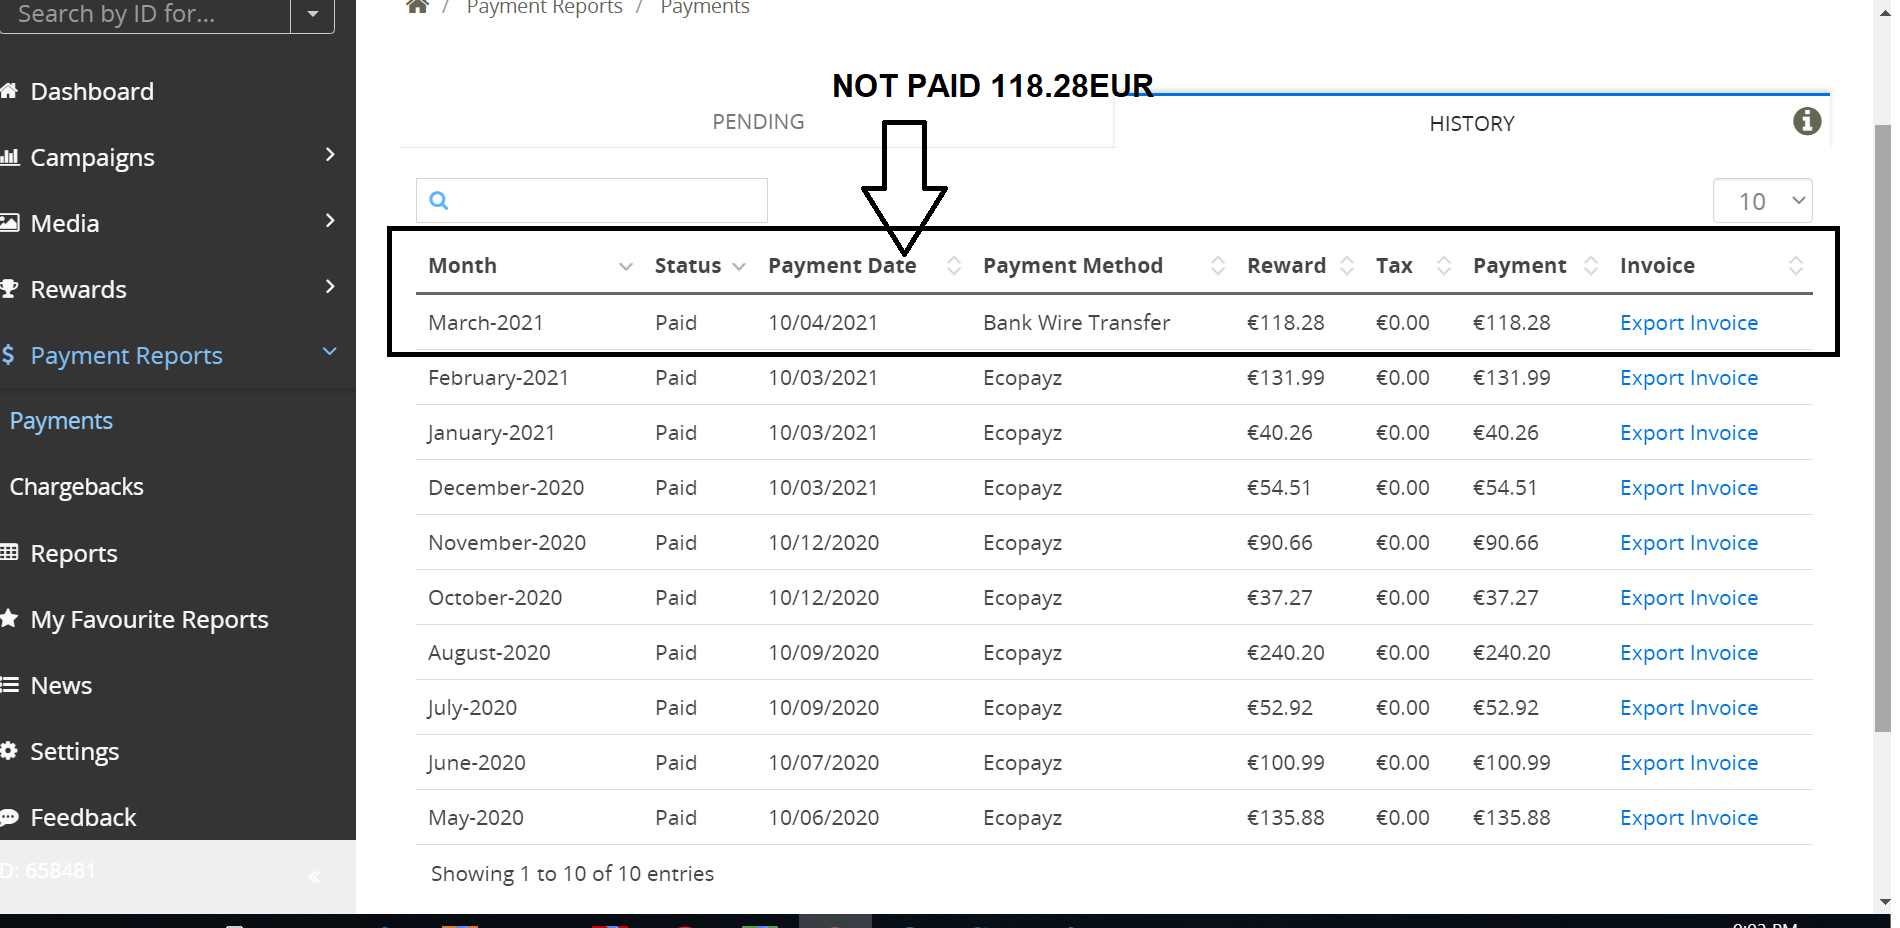The width and height of the screenshot is (1900, 928).
Task: Click the Search by ID input field
Action: pos(145,15)
